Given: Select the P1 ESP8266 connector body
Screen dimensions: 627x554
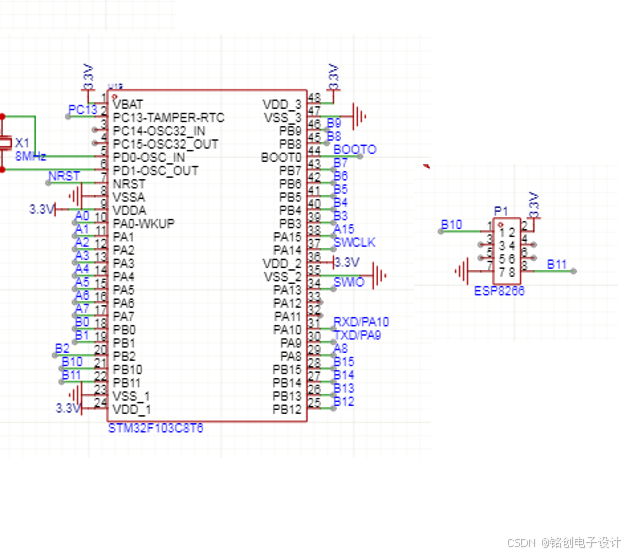Looking at the screenshot, I should pos(507,251).
